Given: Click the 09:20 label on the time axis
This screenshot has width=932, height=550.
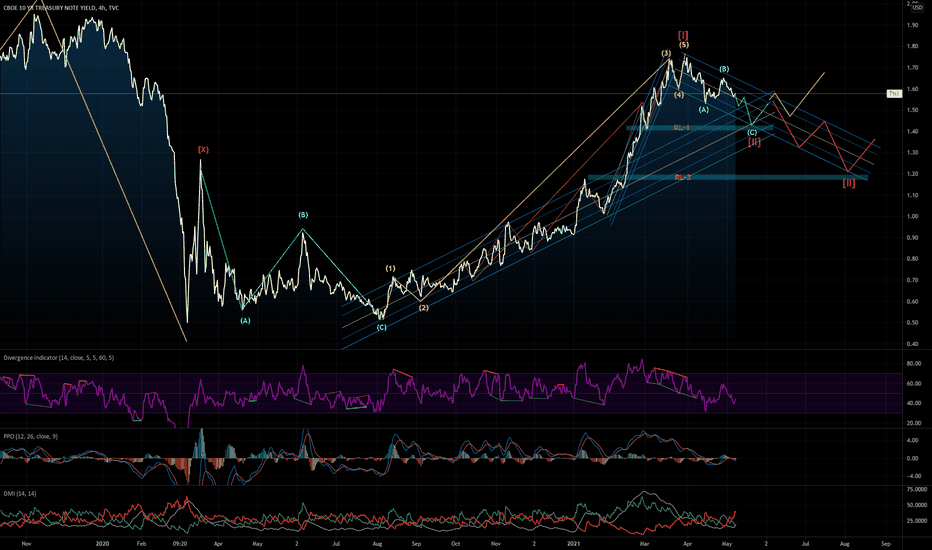Looking at the screenshot, I should (x=180, y=543).
